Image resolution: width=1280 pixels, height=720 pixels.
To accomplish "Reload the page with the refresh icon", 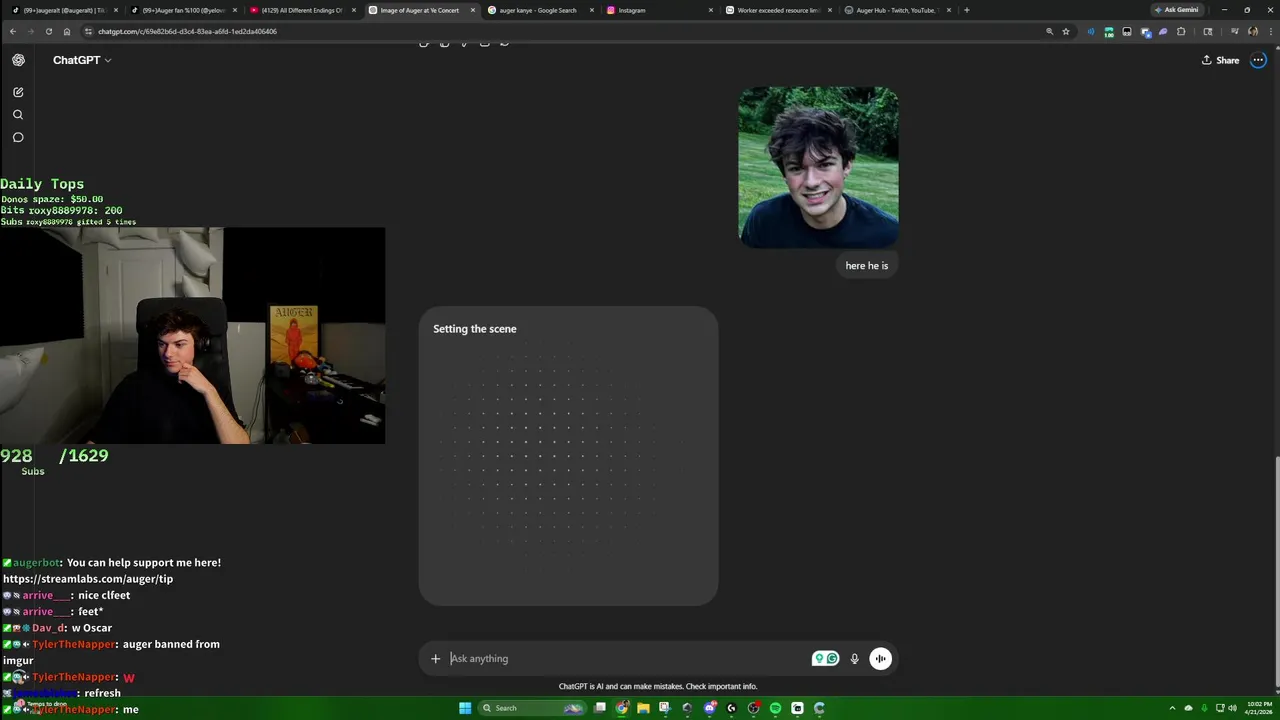I will pos(48,31).
